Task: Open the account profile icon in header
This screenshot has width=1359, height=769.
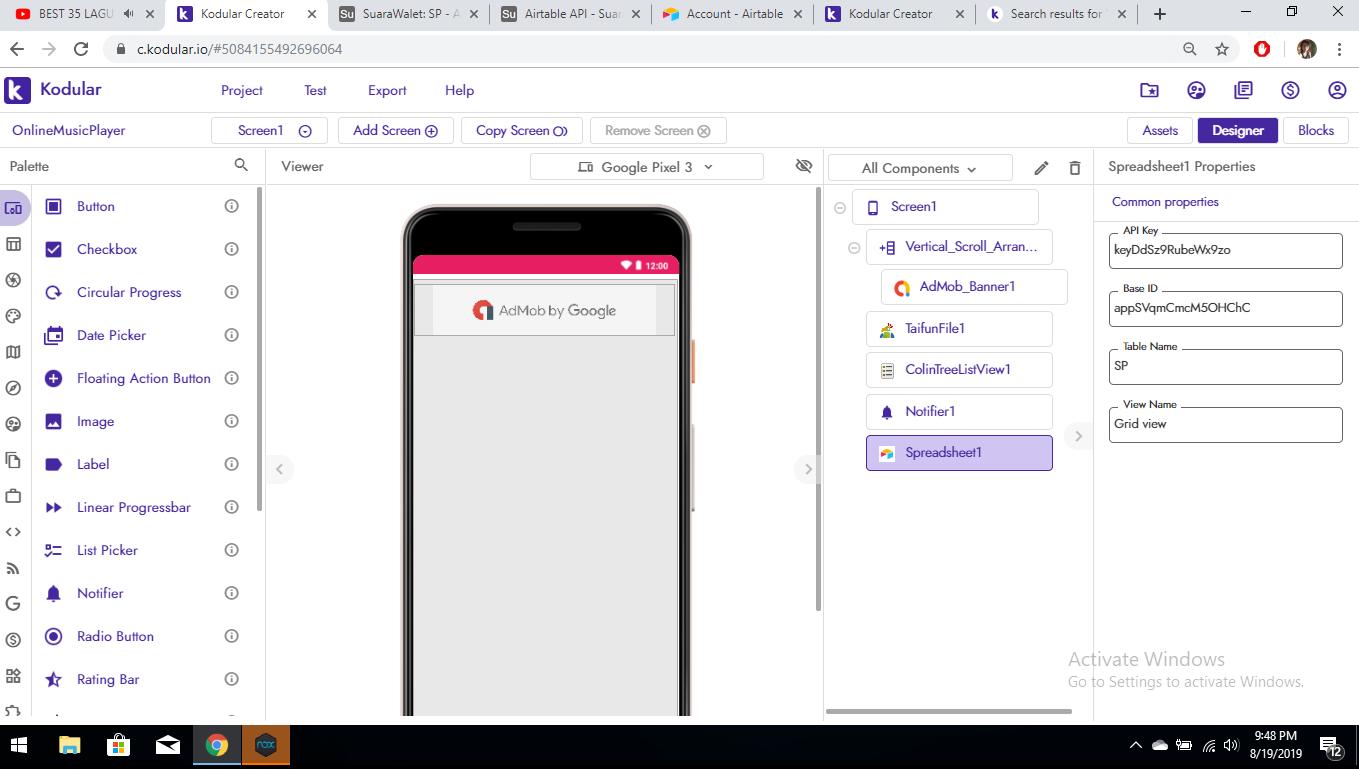Action: [x=1337, y=90]
